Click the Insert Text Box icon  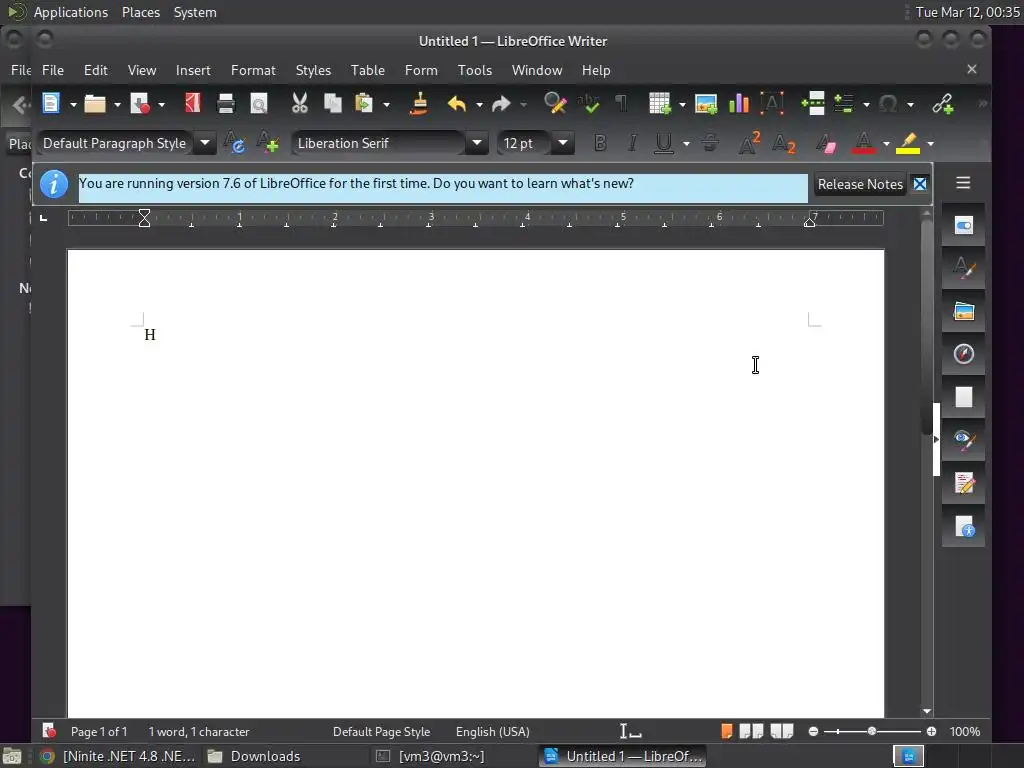(772, 103)
